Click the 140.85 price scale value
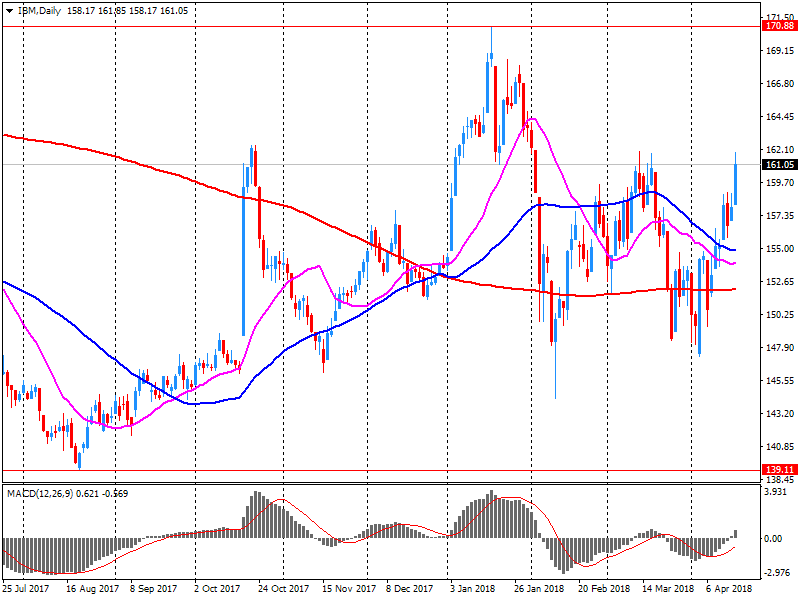The image size is (800, 600). (780, 446)
